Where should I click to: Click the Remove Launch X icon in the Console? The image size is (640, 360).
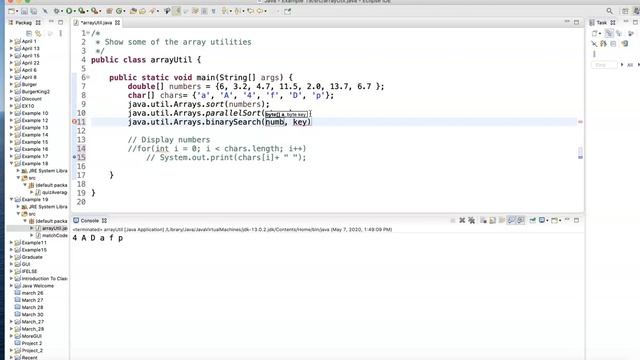click(x=462, y=220)
